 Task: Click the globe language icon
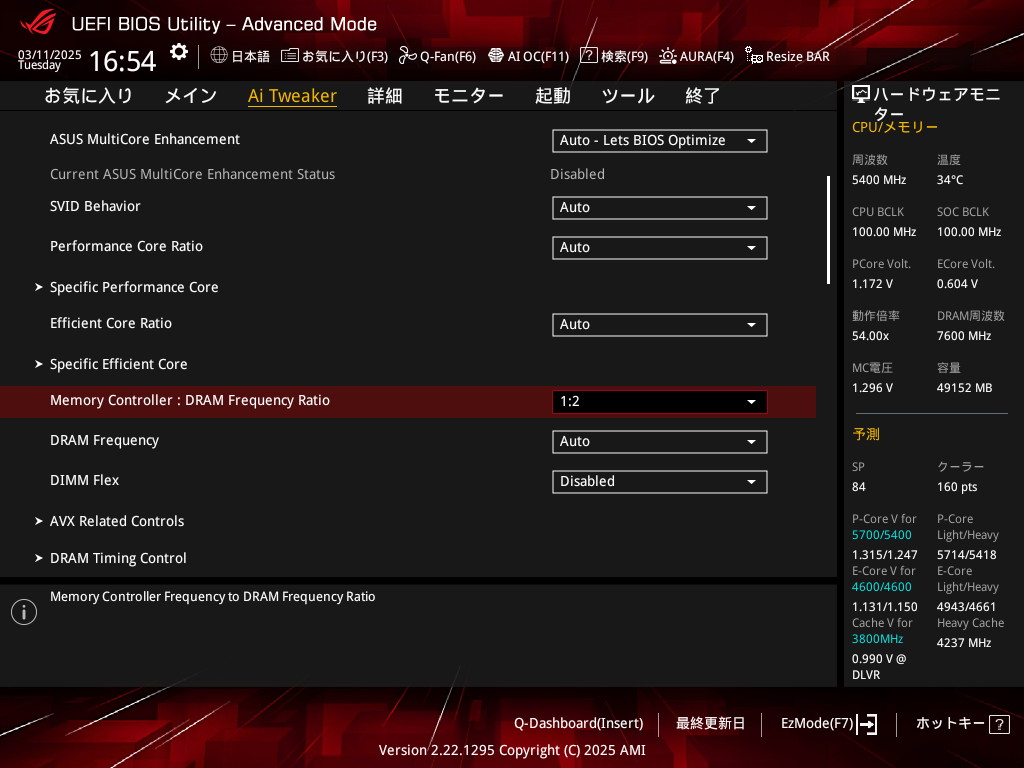[219, 56]
